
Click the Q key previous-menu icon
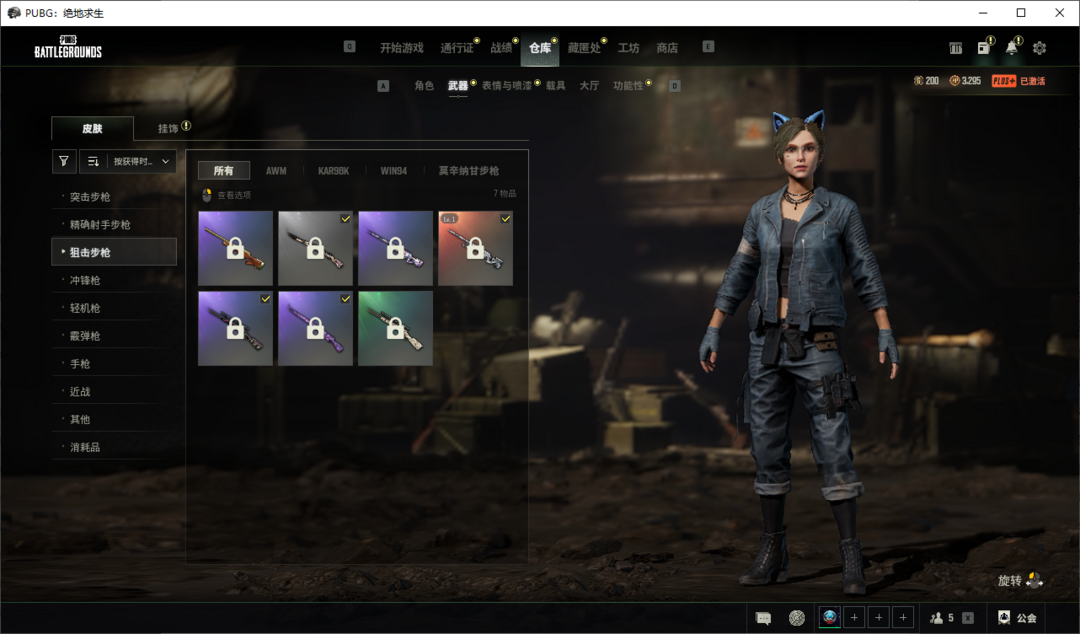[x=350, y=47]
